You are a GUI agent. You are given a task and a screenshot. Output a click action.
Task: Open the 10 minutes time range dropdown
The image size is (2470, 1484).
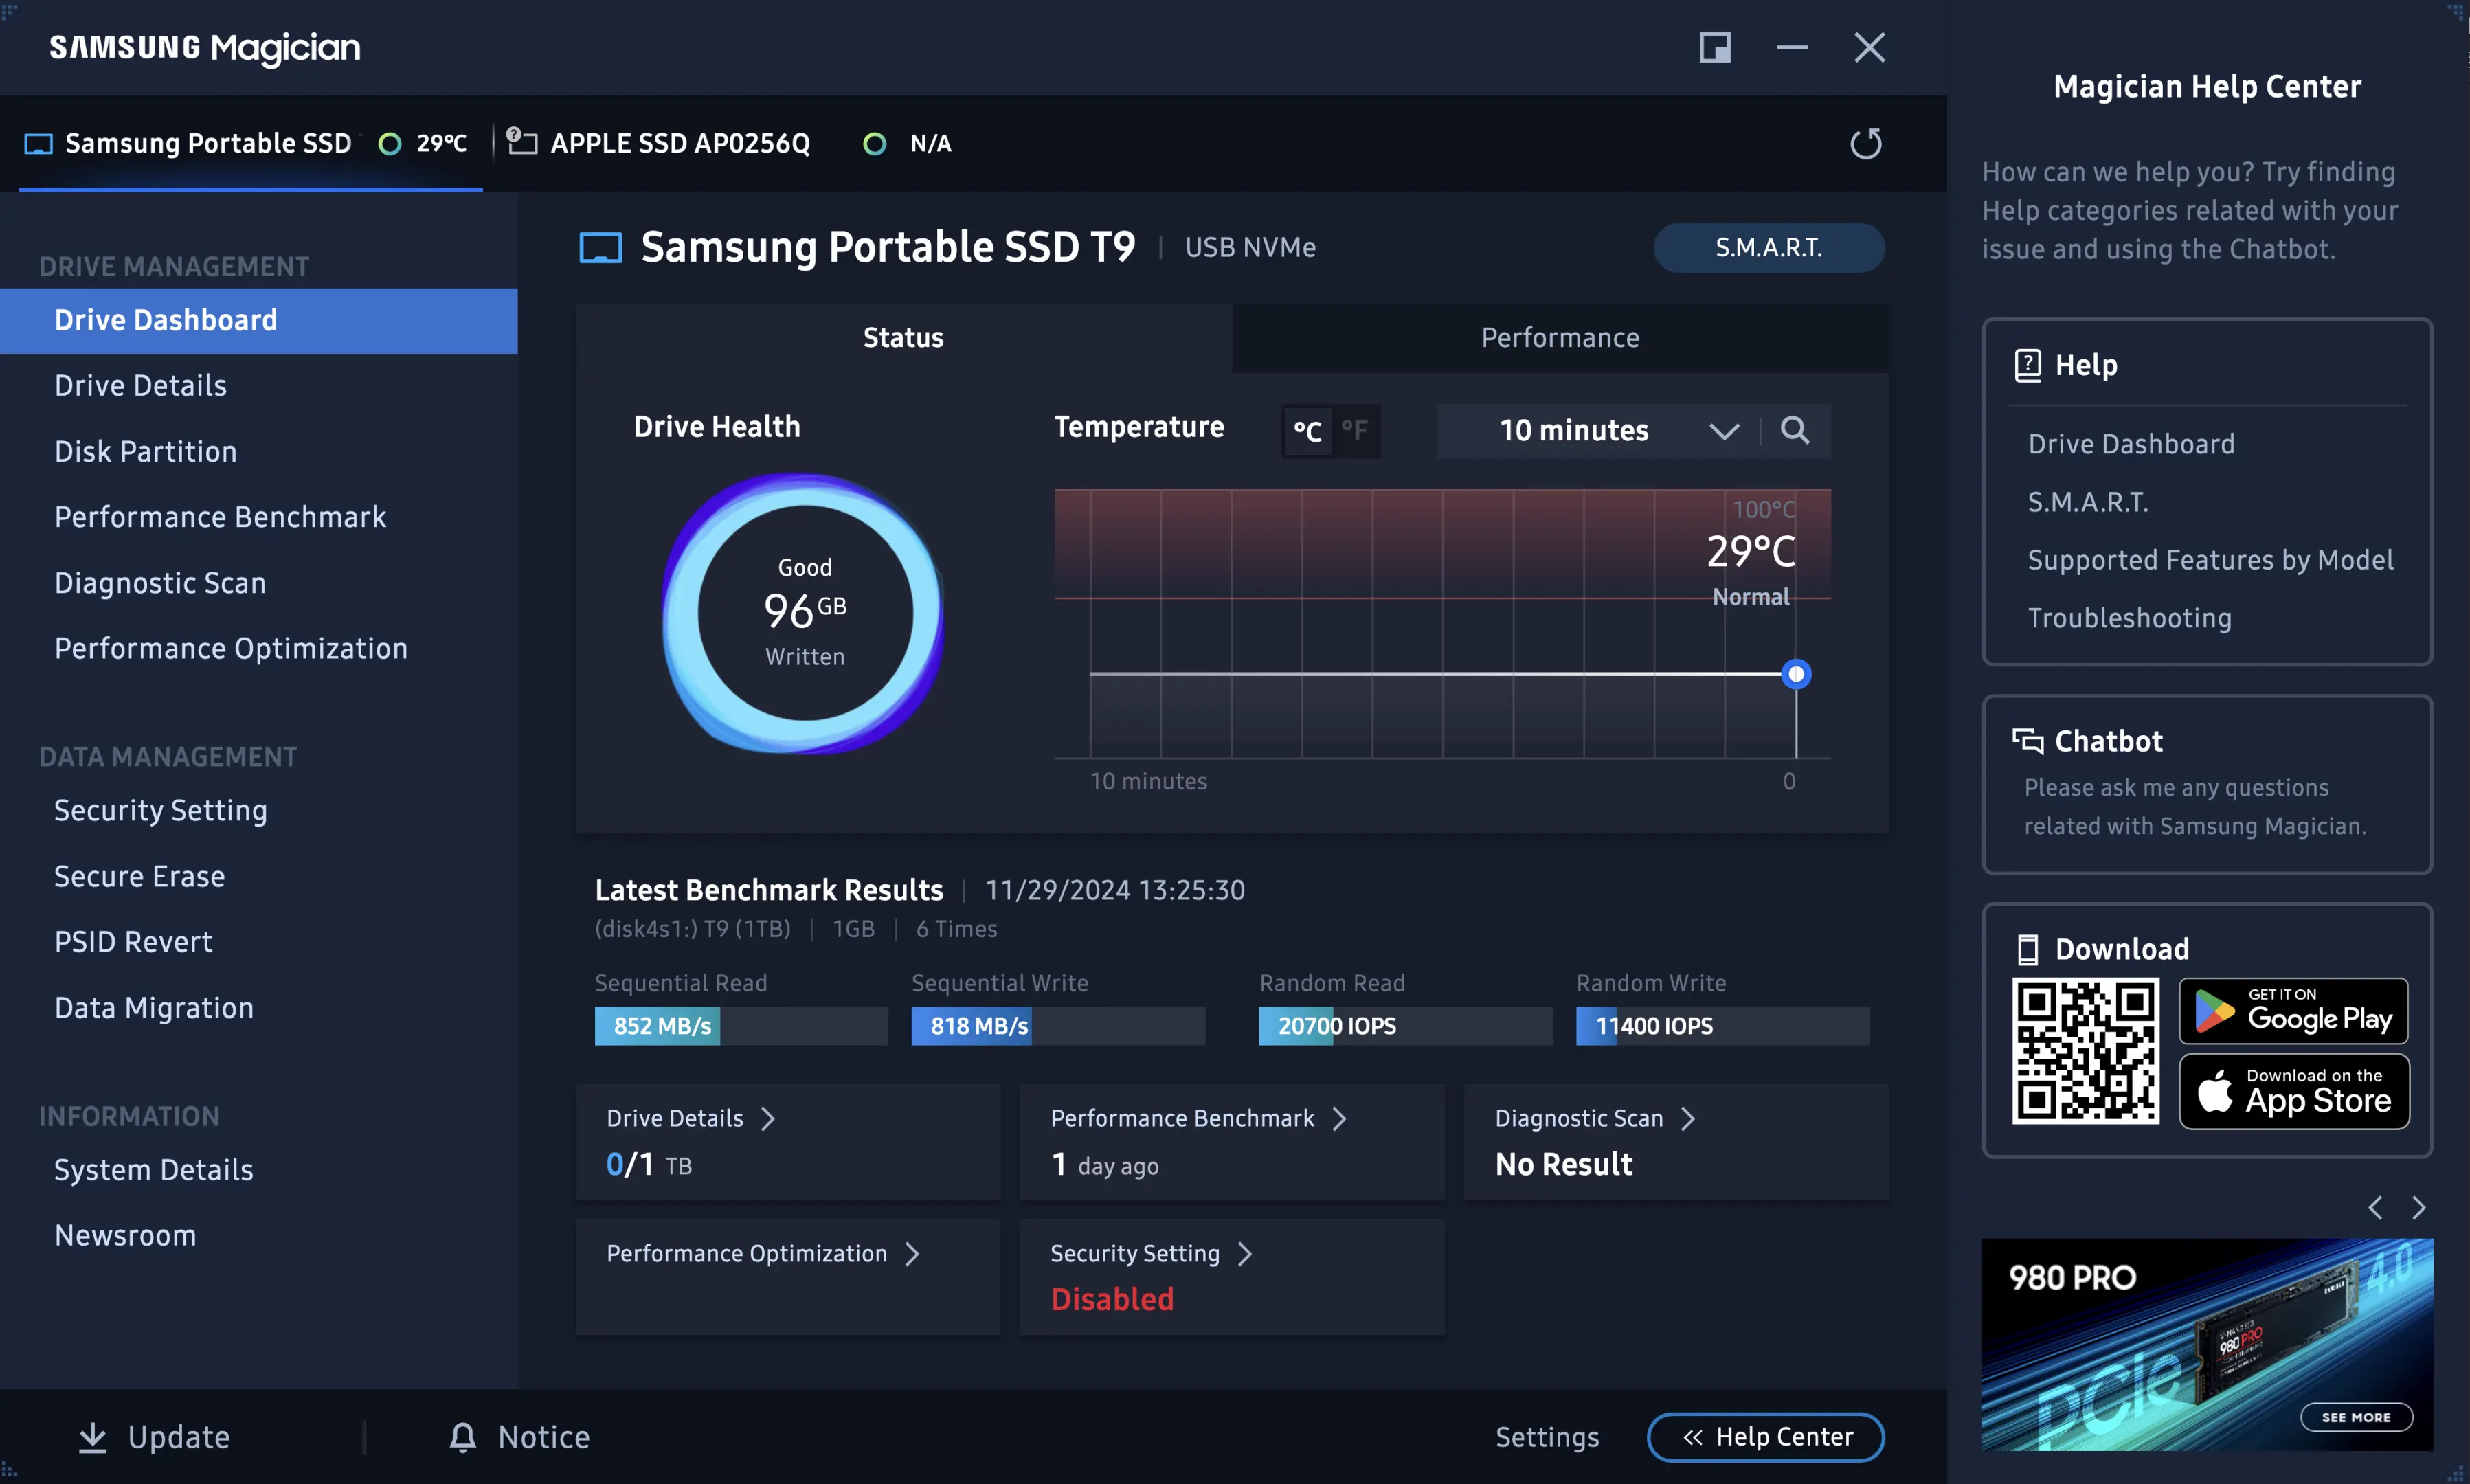pyautogui.click(x=1598, y=431)
